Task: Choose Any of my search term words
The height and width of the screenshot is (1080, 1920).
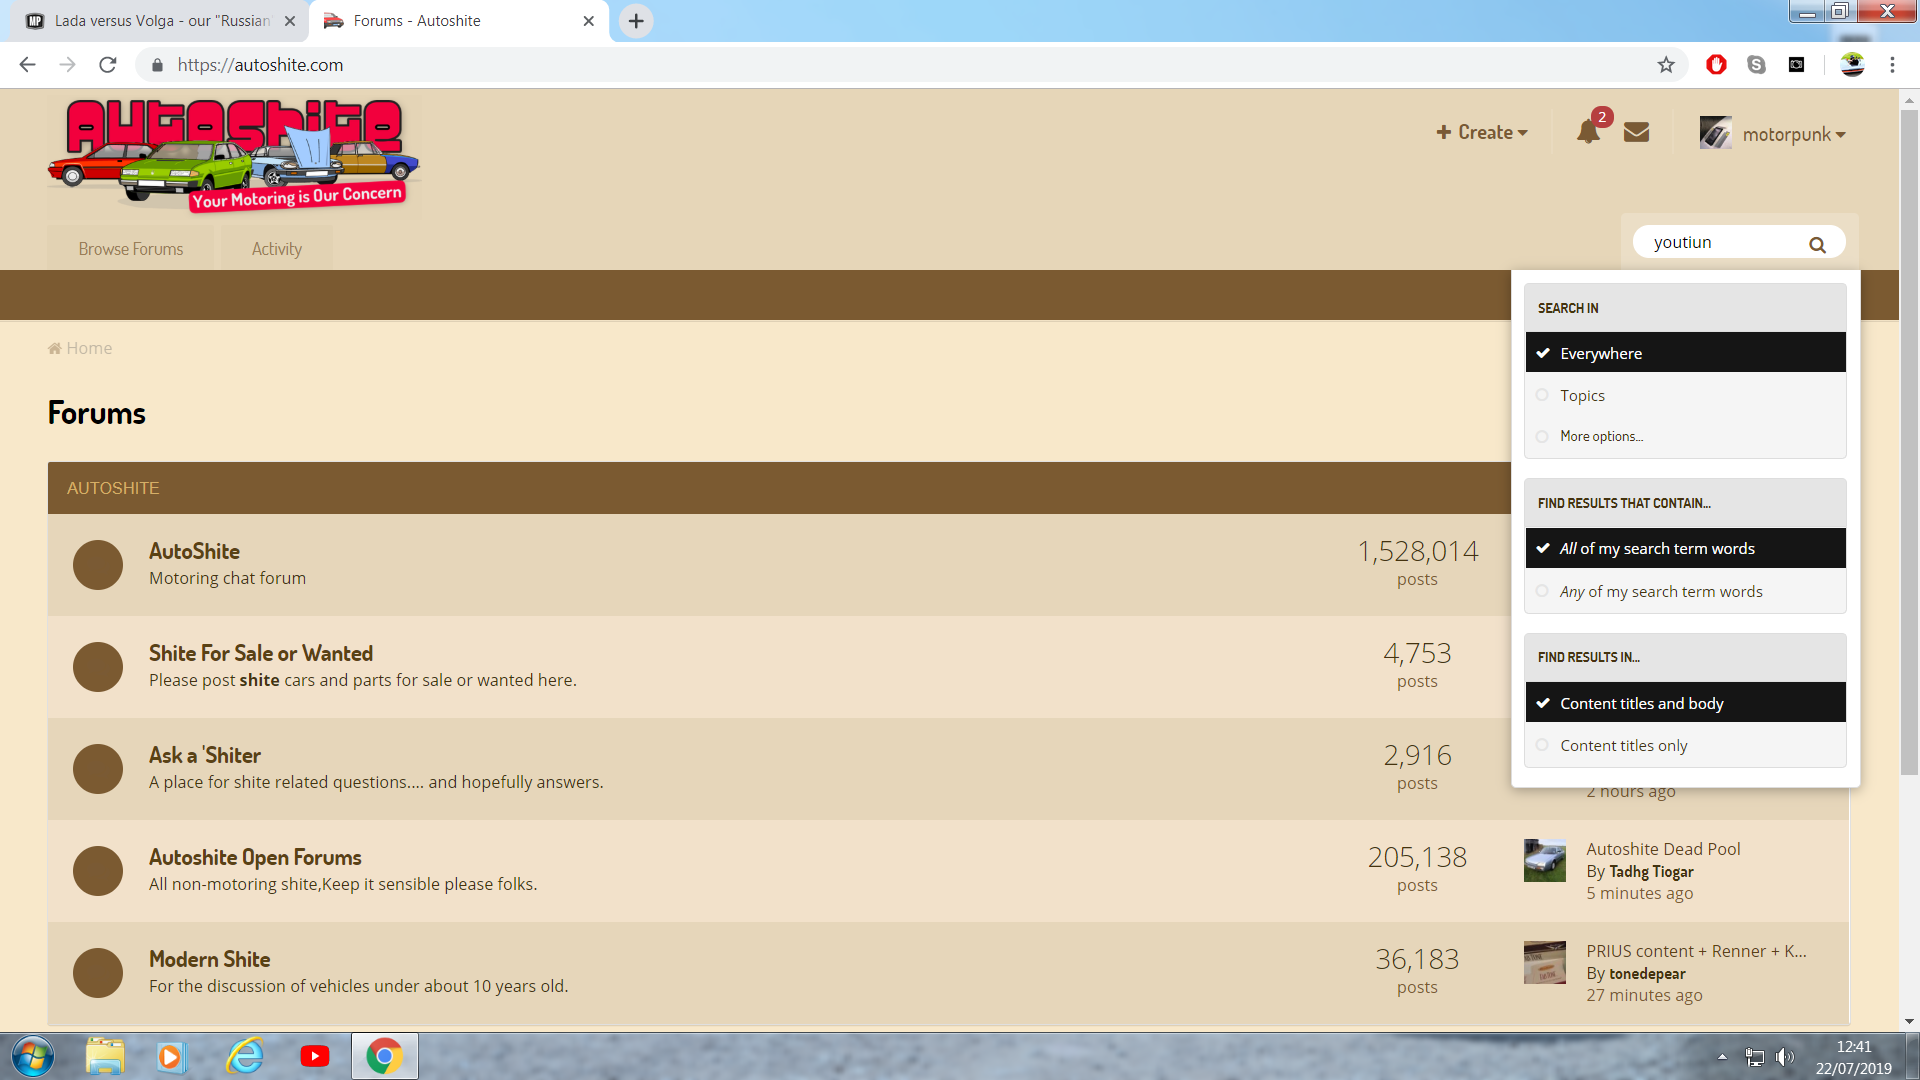Action: pos(1685,591)
